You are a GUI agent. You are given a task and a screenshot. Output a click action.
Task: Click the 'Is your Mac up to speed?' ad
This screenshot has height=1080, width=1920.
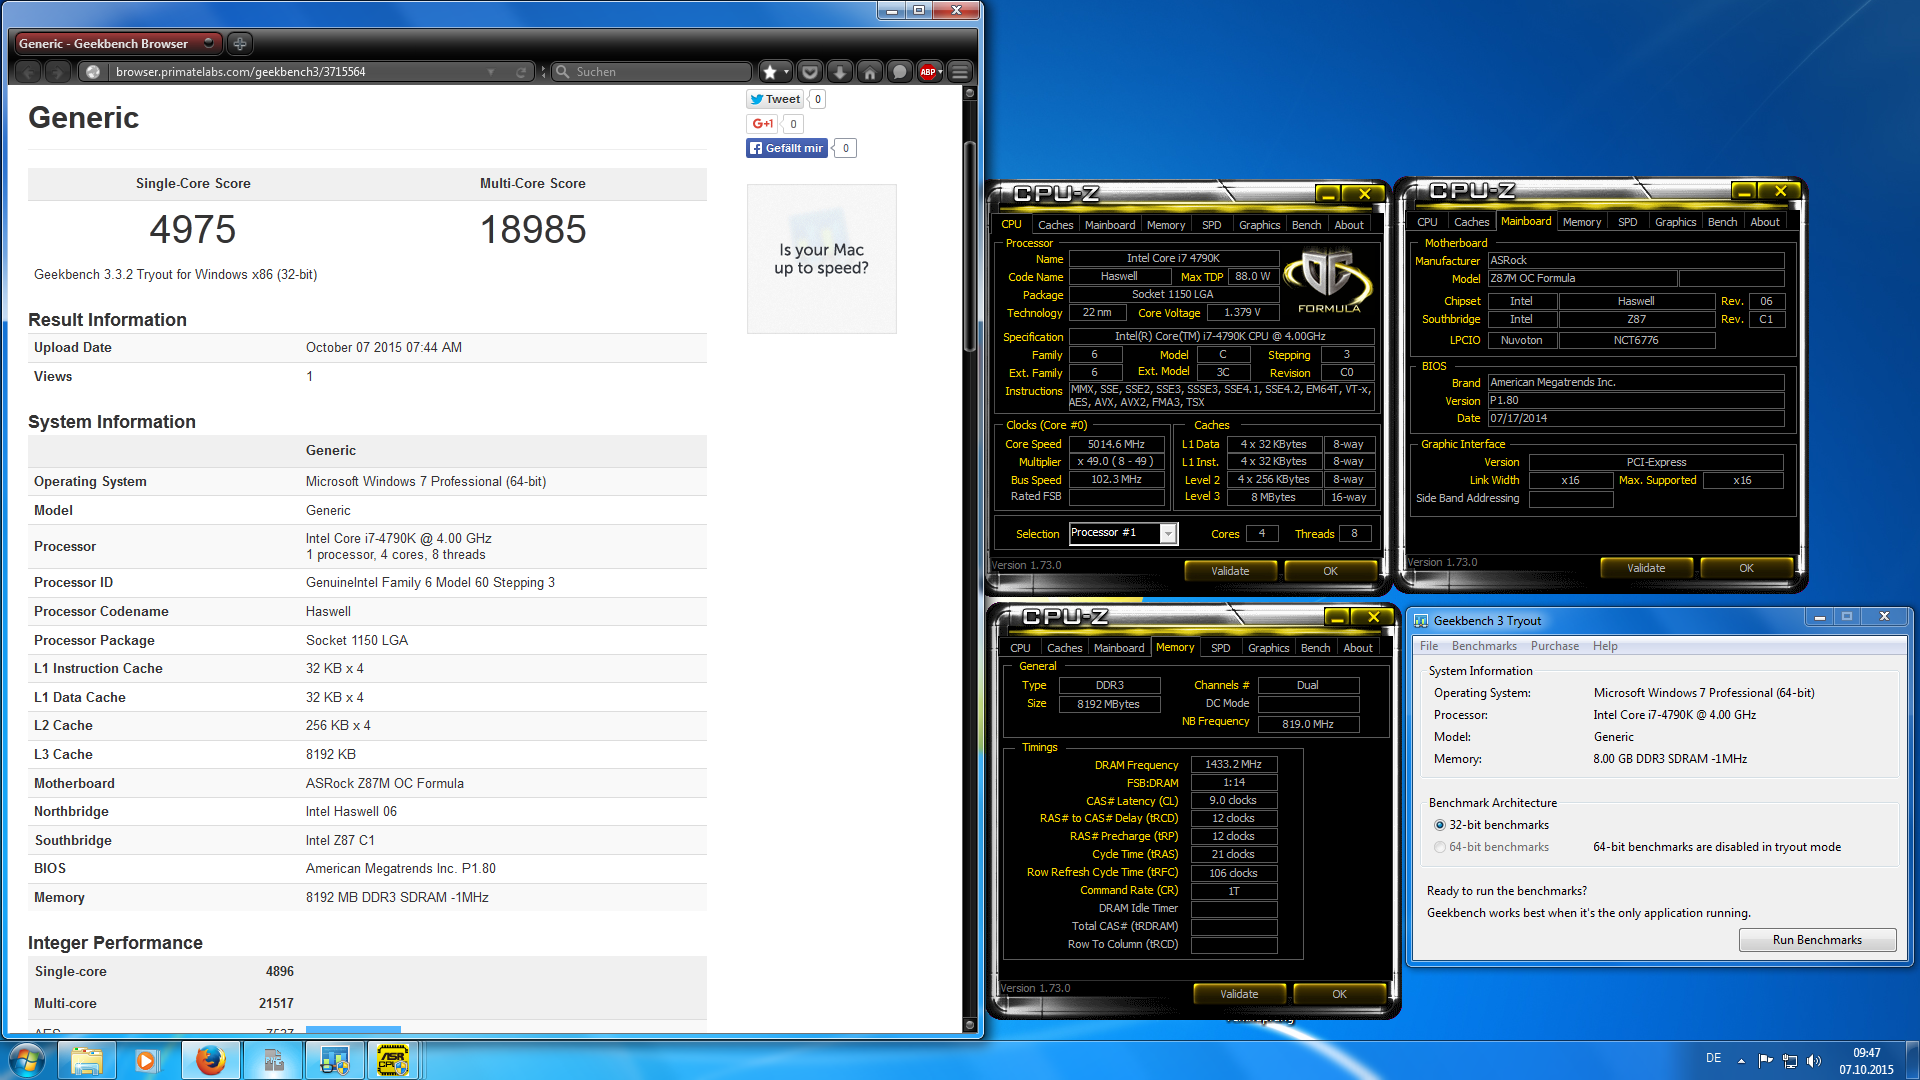pos(821,259)
